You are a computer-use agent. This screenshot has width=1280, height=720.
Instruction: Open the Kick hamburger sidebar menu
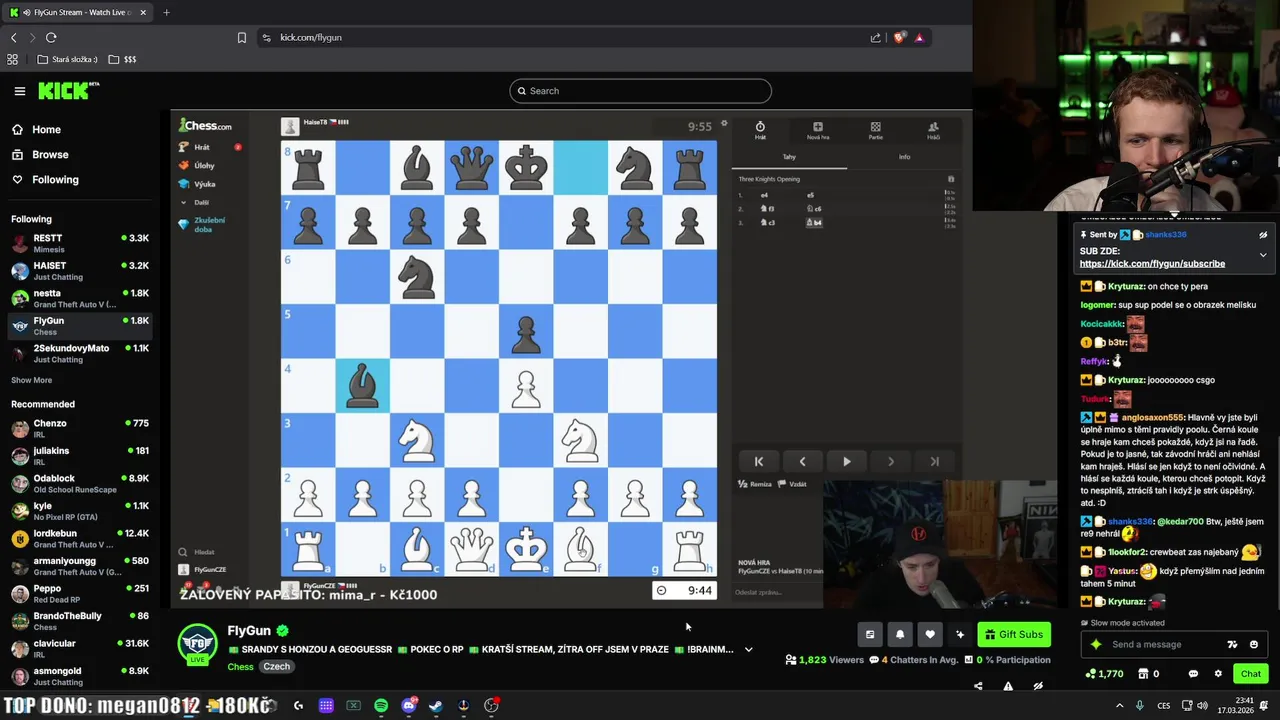click(x=20, y=91)
